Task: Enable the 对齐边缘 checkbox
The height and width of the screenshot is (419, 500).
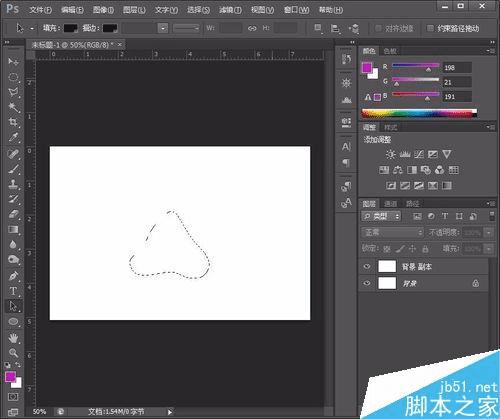Action: point(378,28)
